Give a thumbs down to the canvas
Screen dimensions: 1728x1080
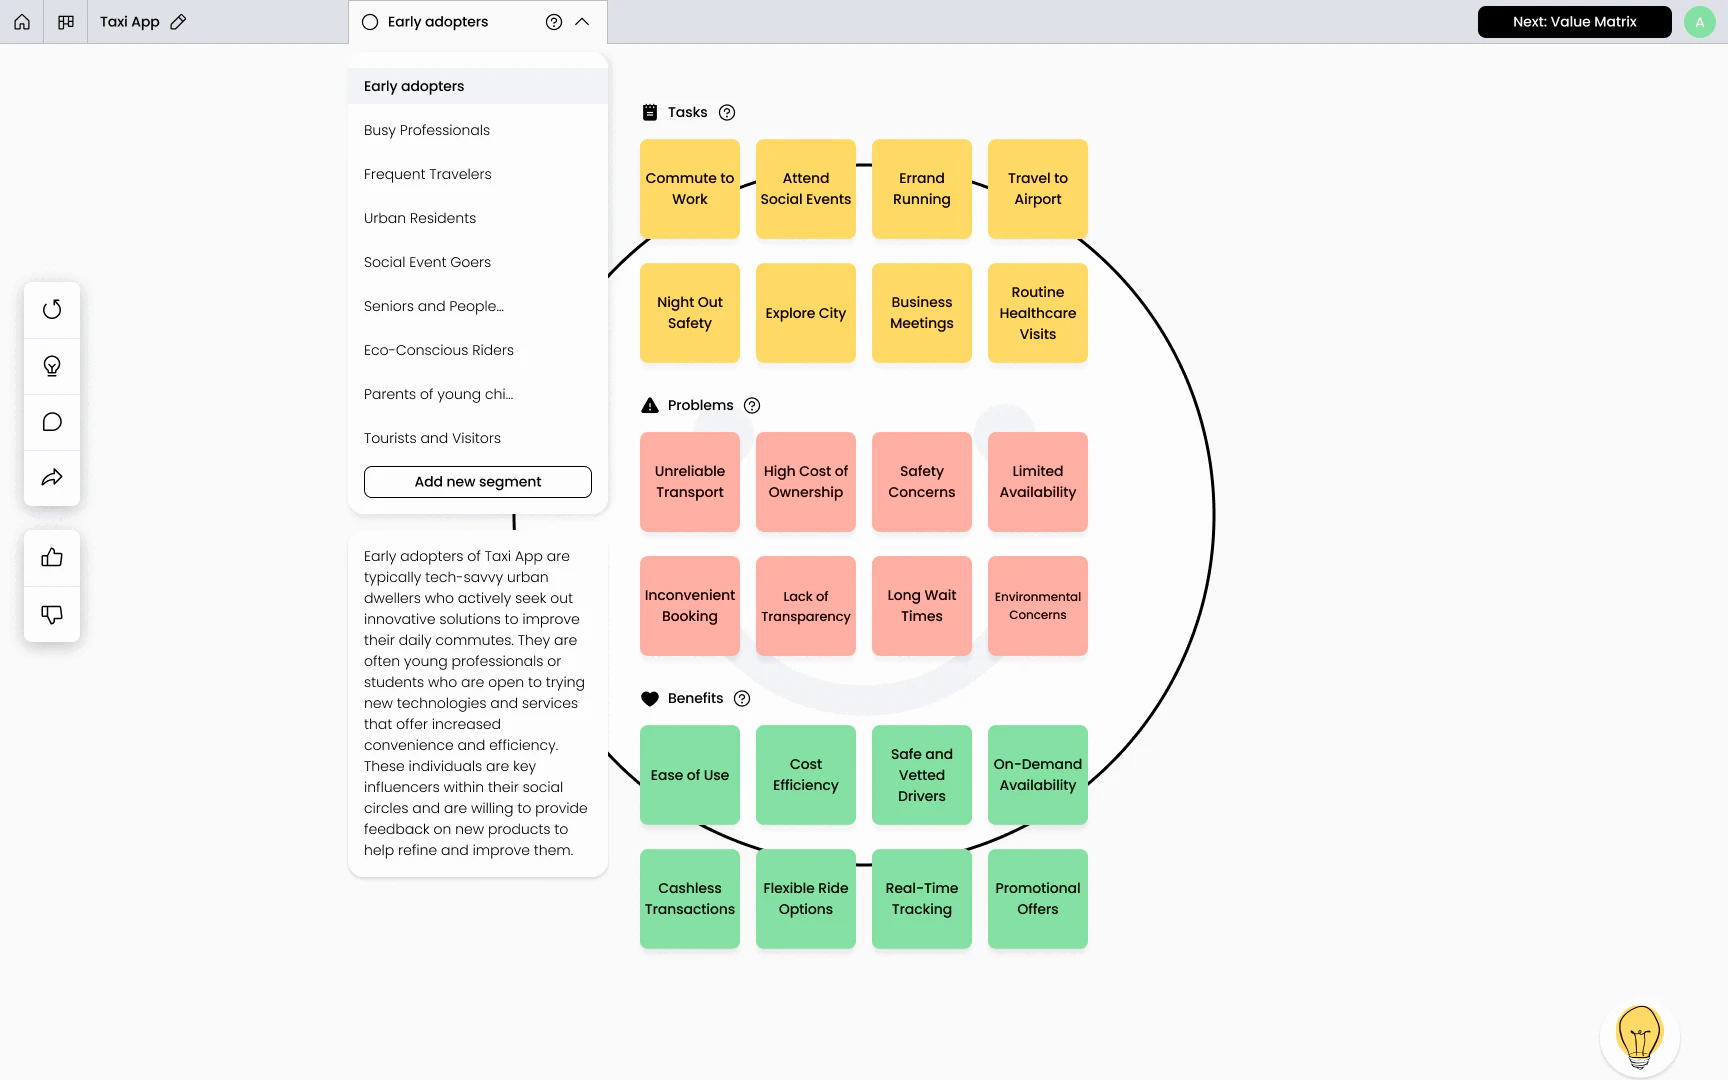pyautogui.click(x=51, y=613)
